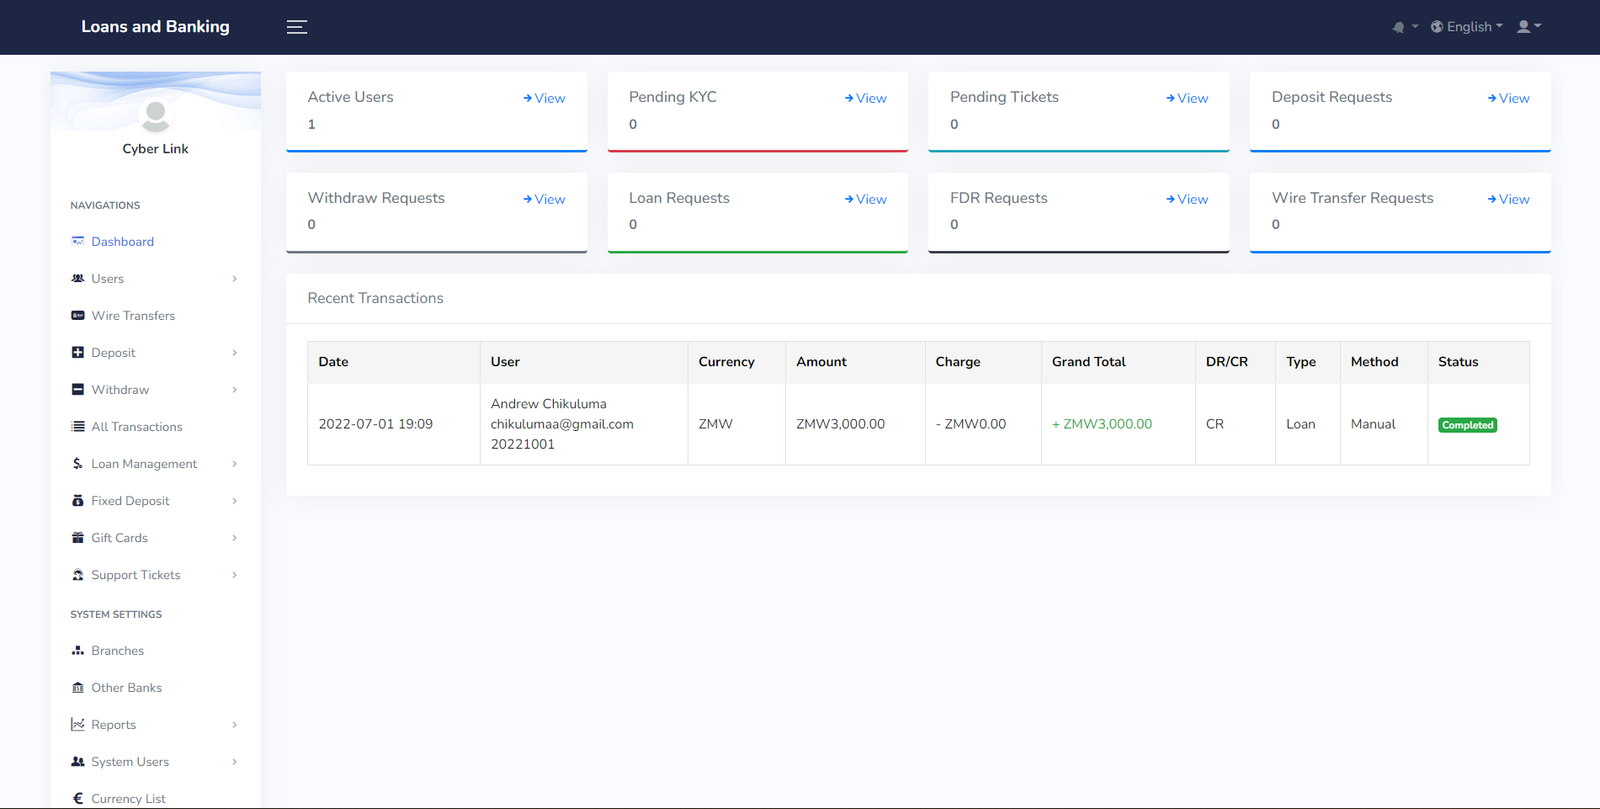This screenshot has width=1600, height=809.
Task: Click the Branches sidebar icon
Action: (x=78, y=651)
